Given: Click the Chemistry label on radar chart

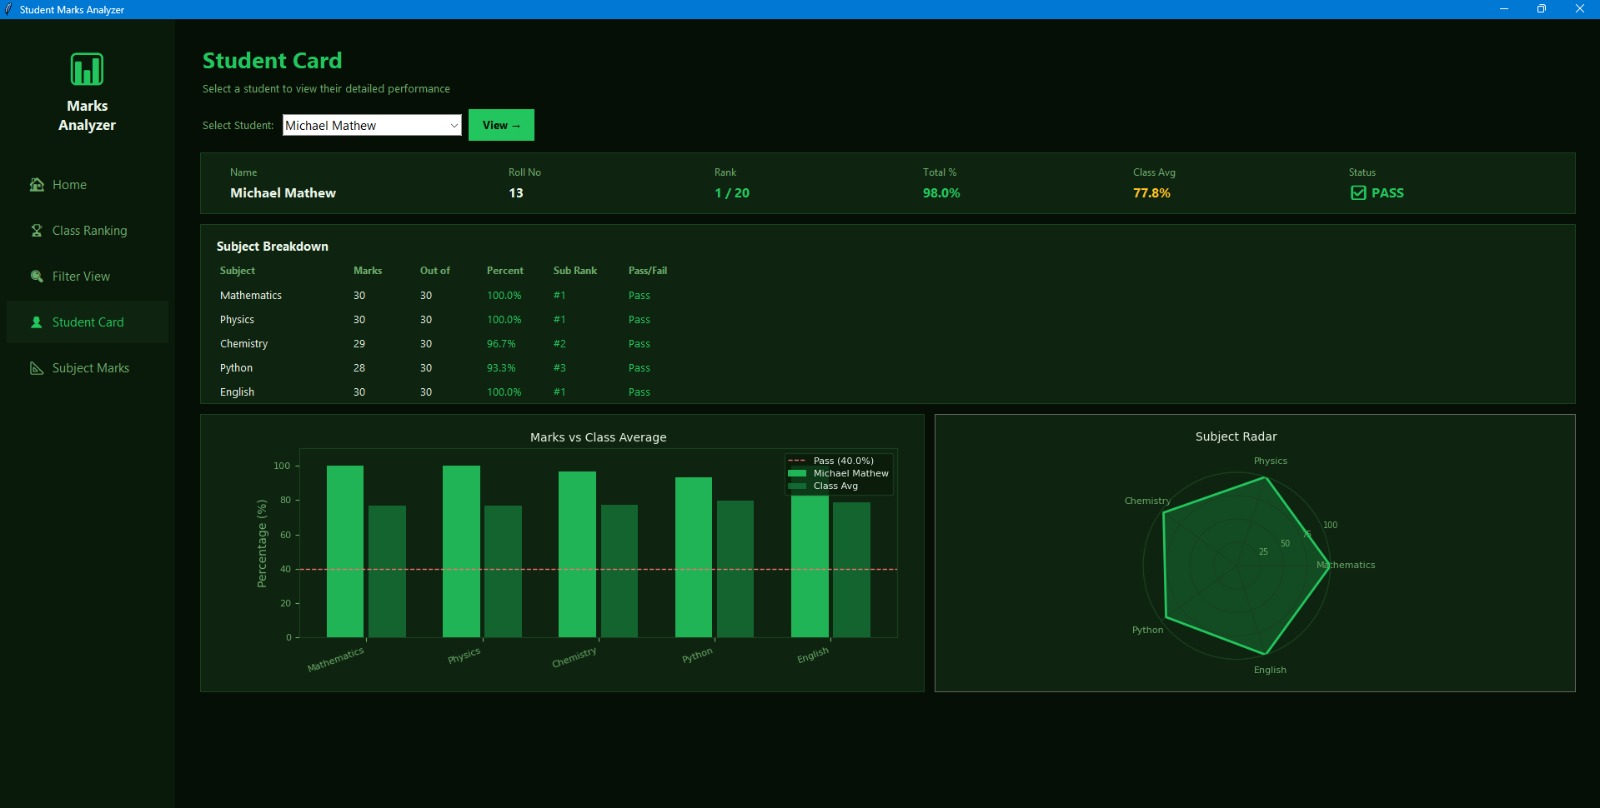Looking at the screenshot, I should (1147, 501).
